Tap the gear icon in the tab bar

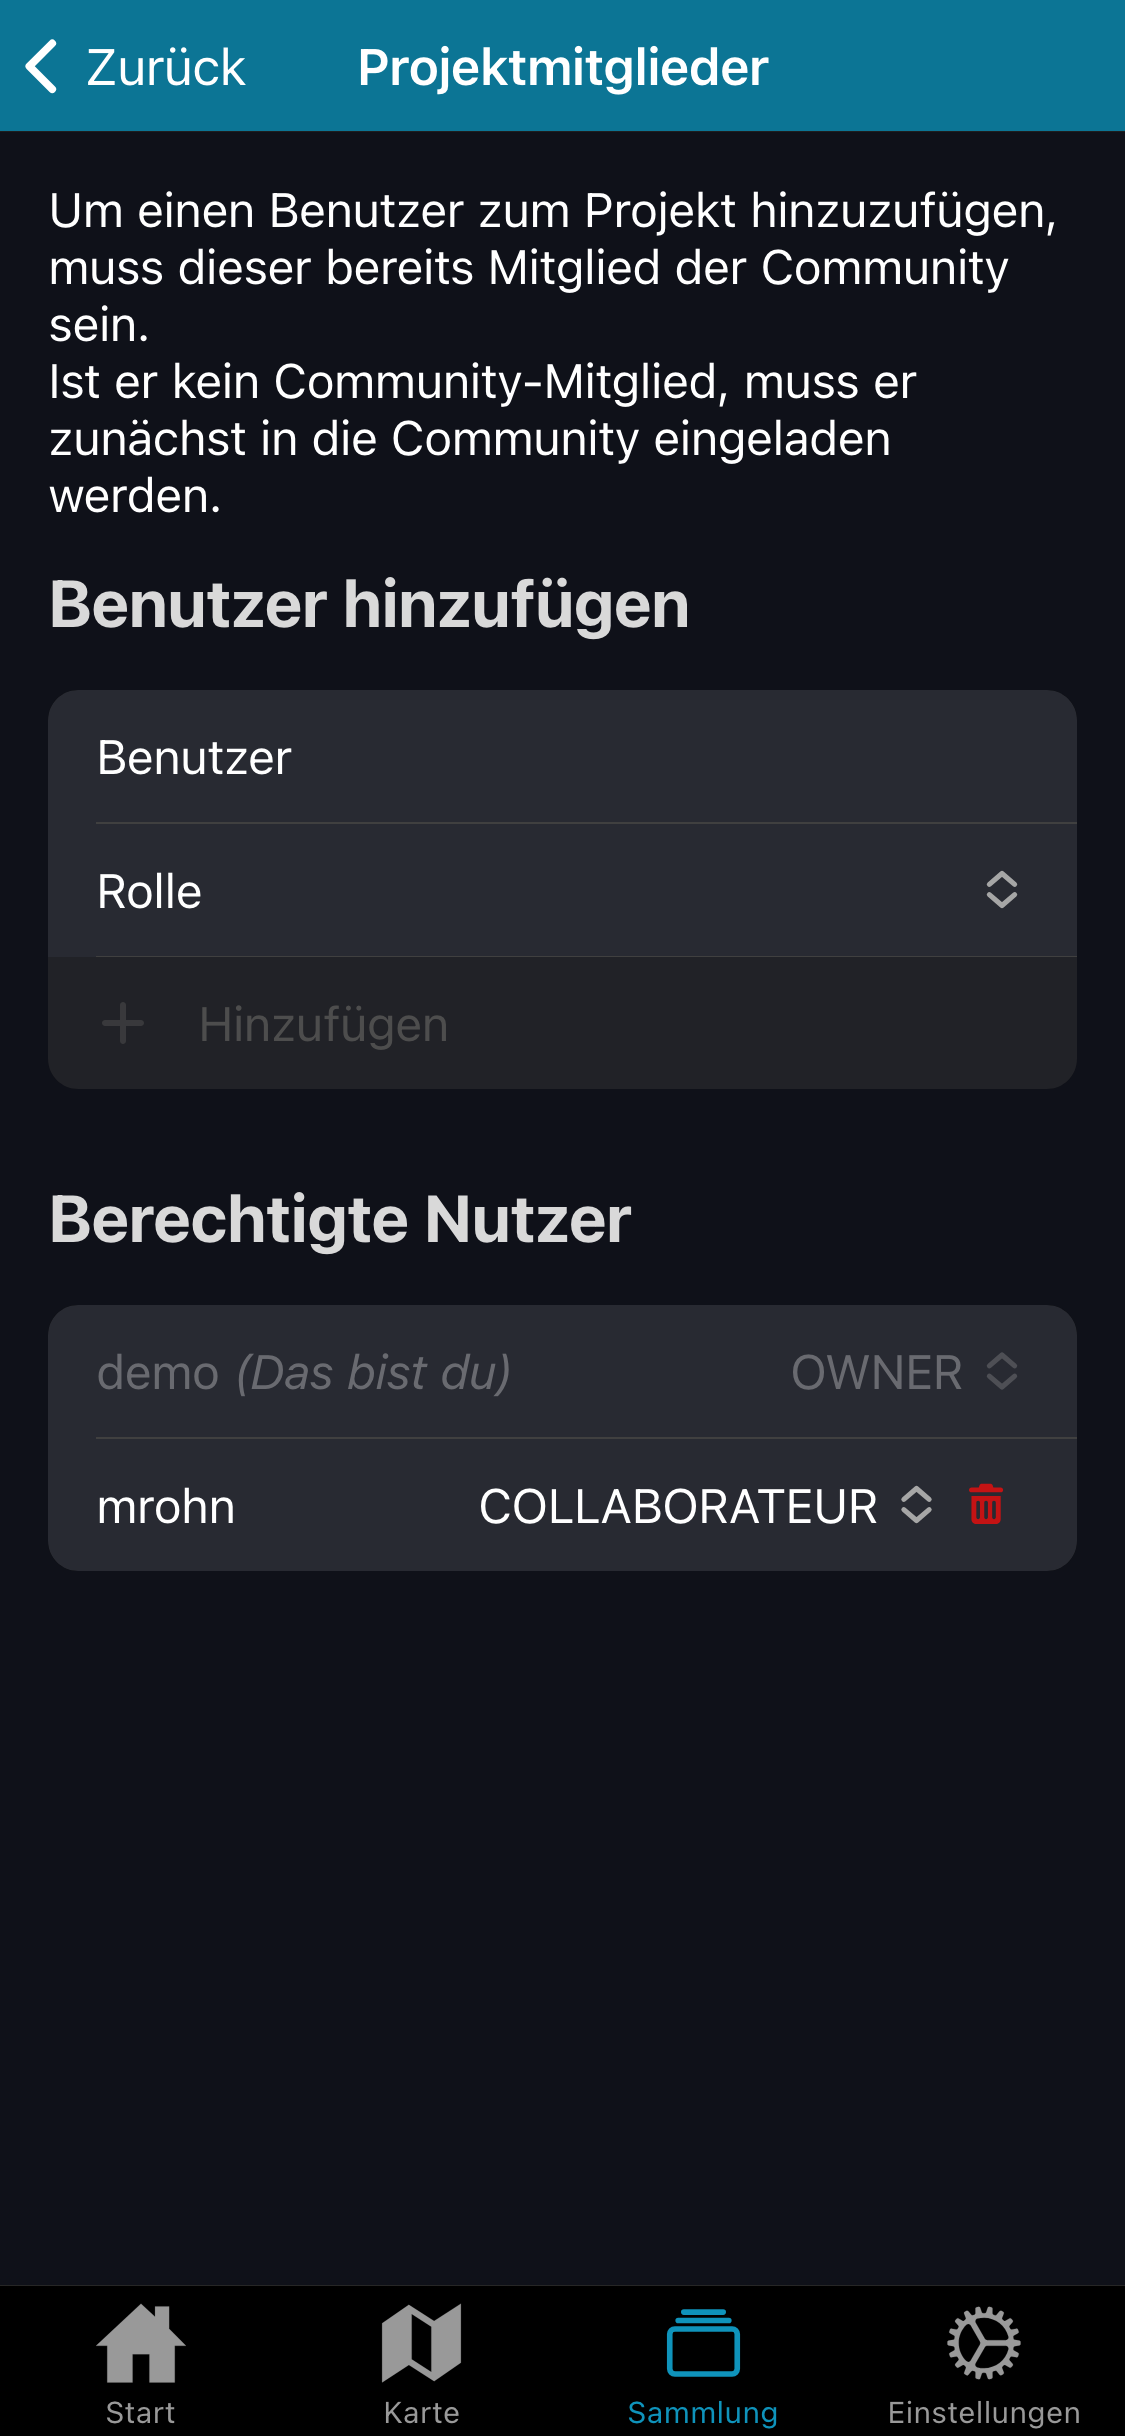(983, 2342)
